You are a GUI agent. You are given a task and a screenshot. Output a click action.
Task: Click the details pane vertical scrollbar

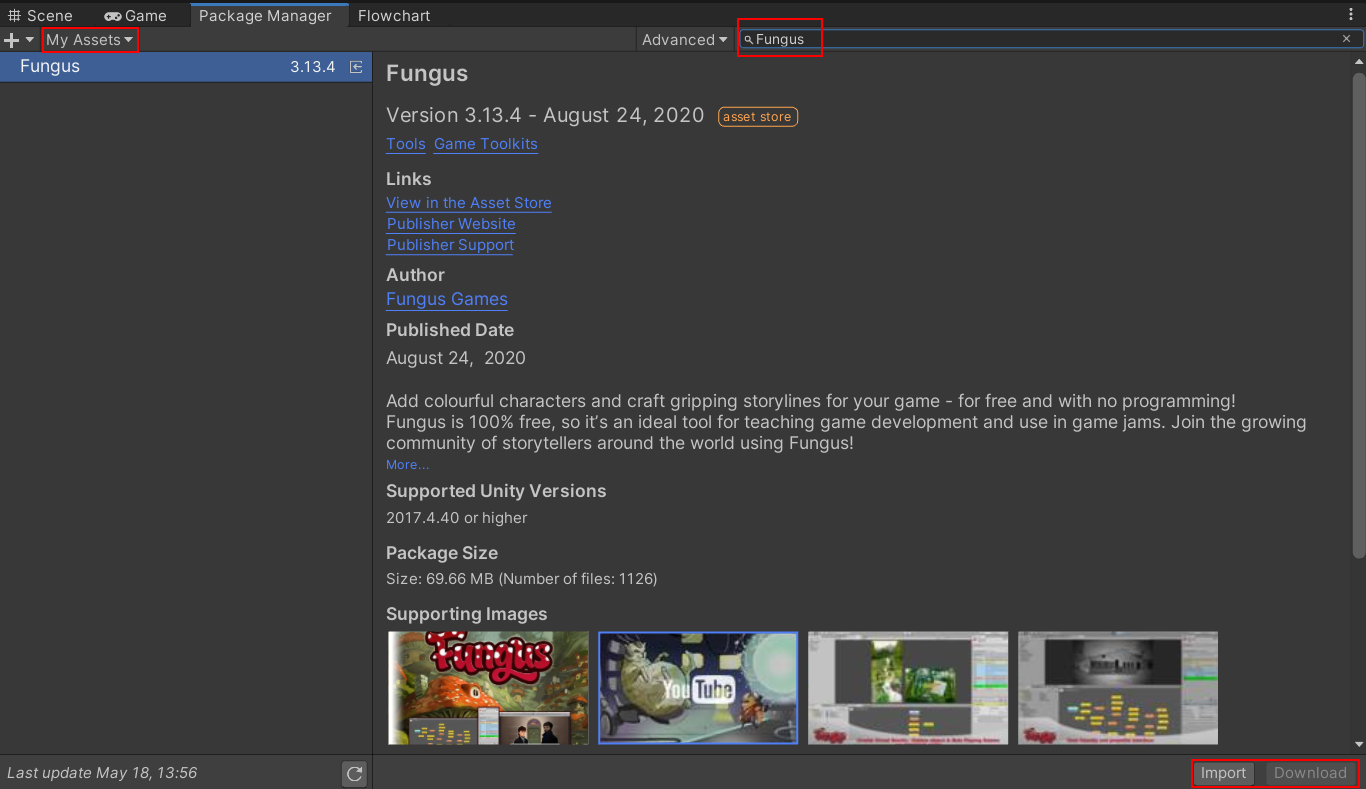tap(1358, 314)
